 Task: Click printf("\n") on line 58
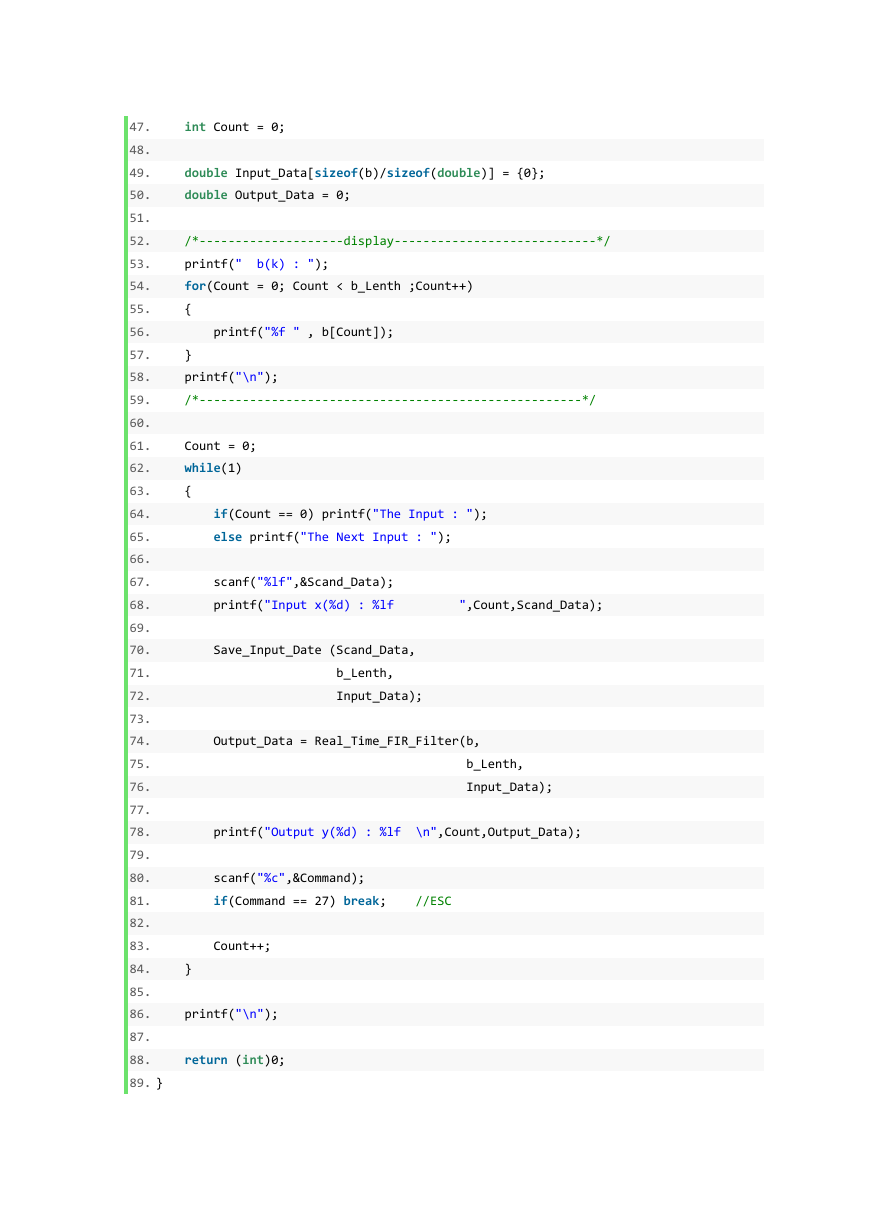click(231, 378)
